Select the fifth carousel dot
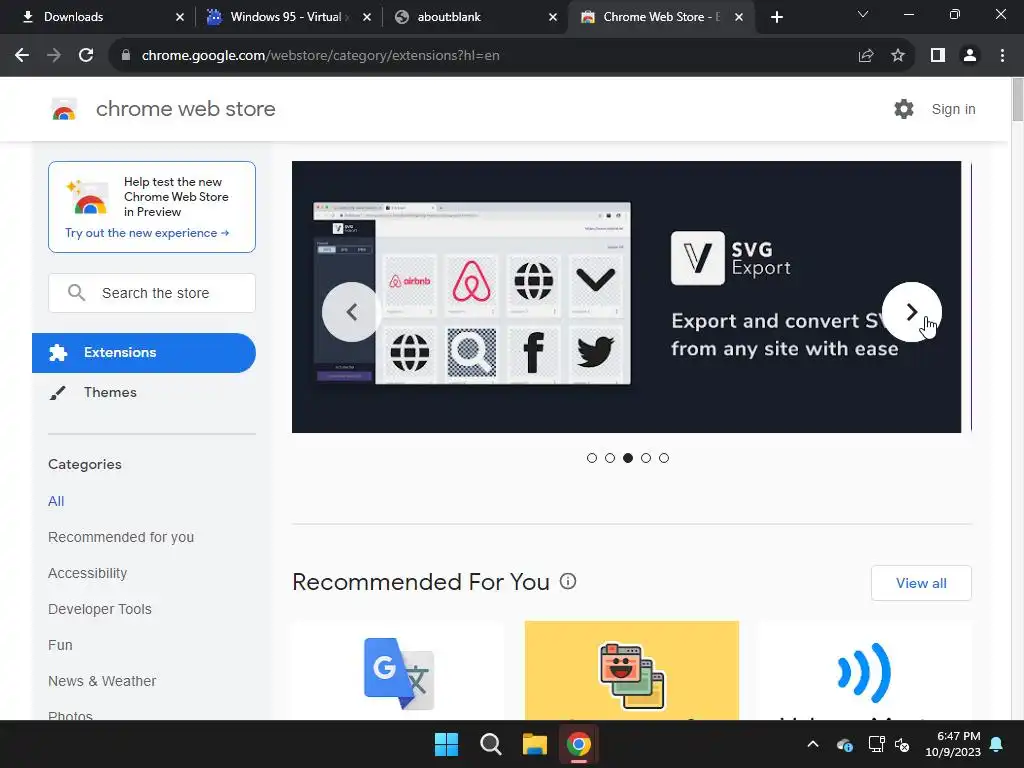The width and height of the screenshot is (1024, 768). [x=664, y=458]
